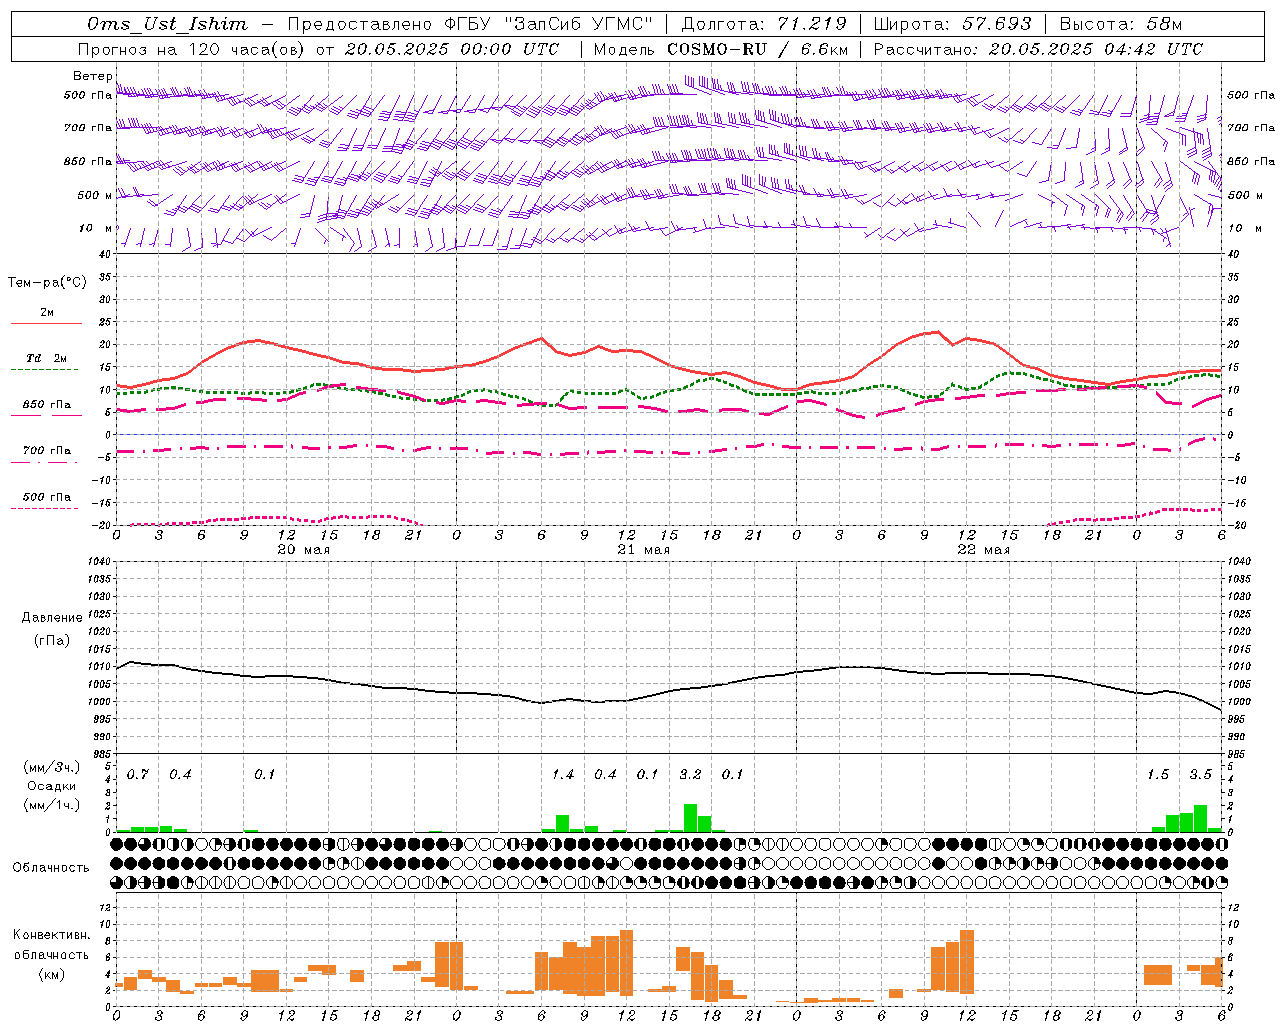This screenshot has width=1280, height=1024.
Task: Click the Ветер panel label
Action: tap(92, 76)
